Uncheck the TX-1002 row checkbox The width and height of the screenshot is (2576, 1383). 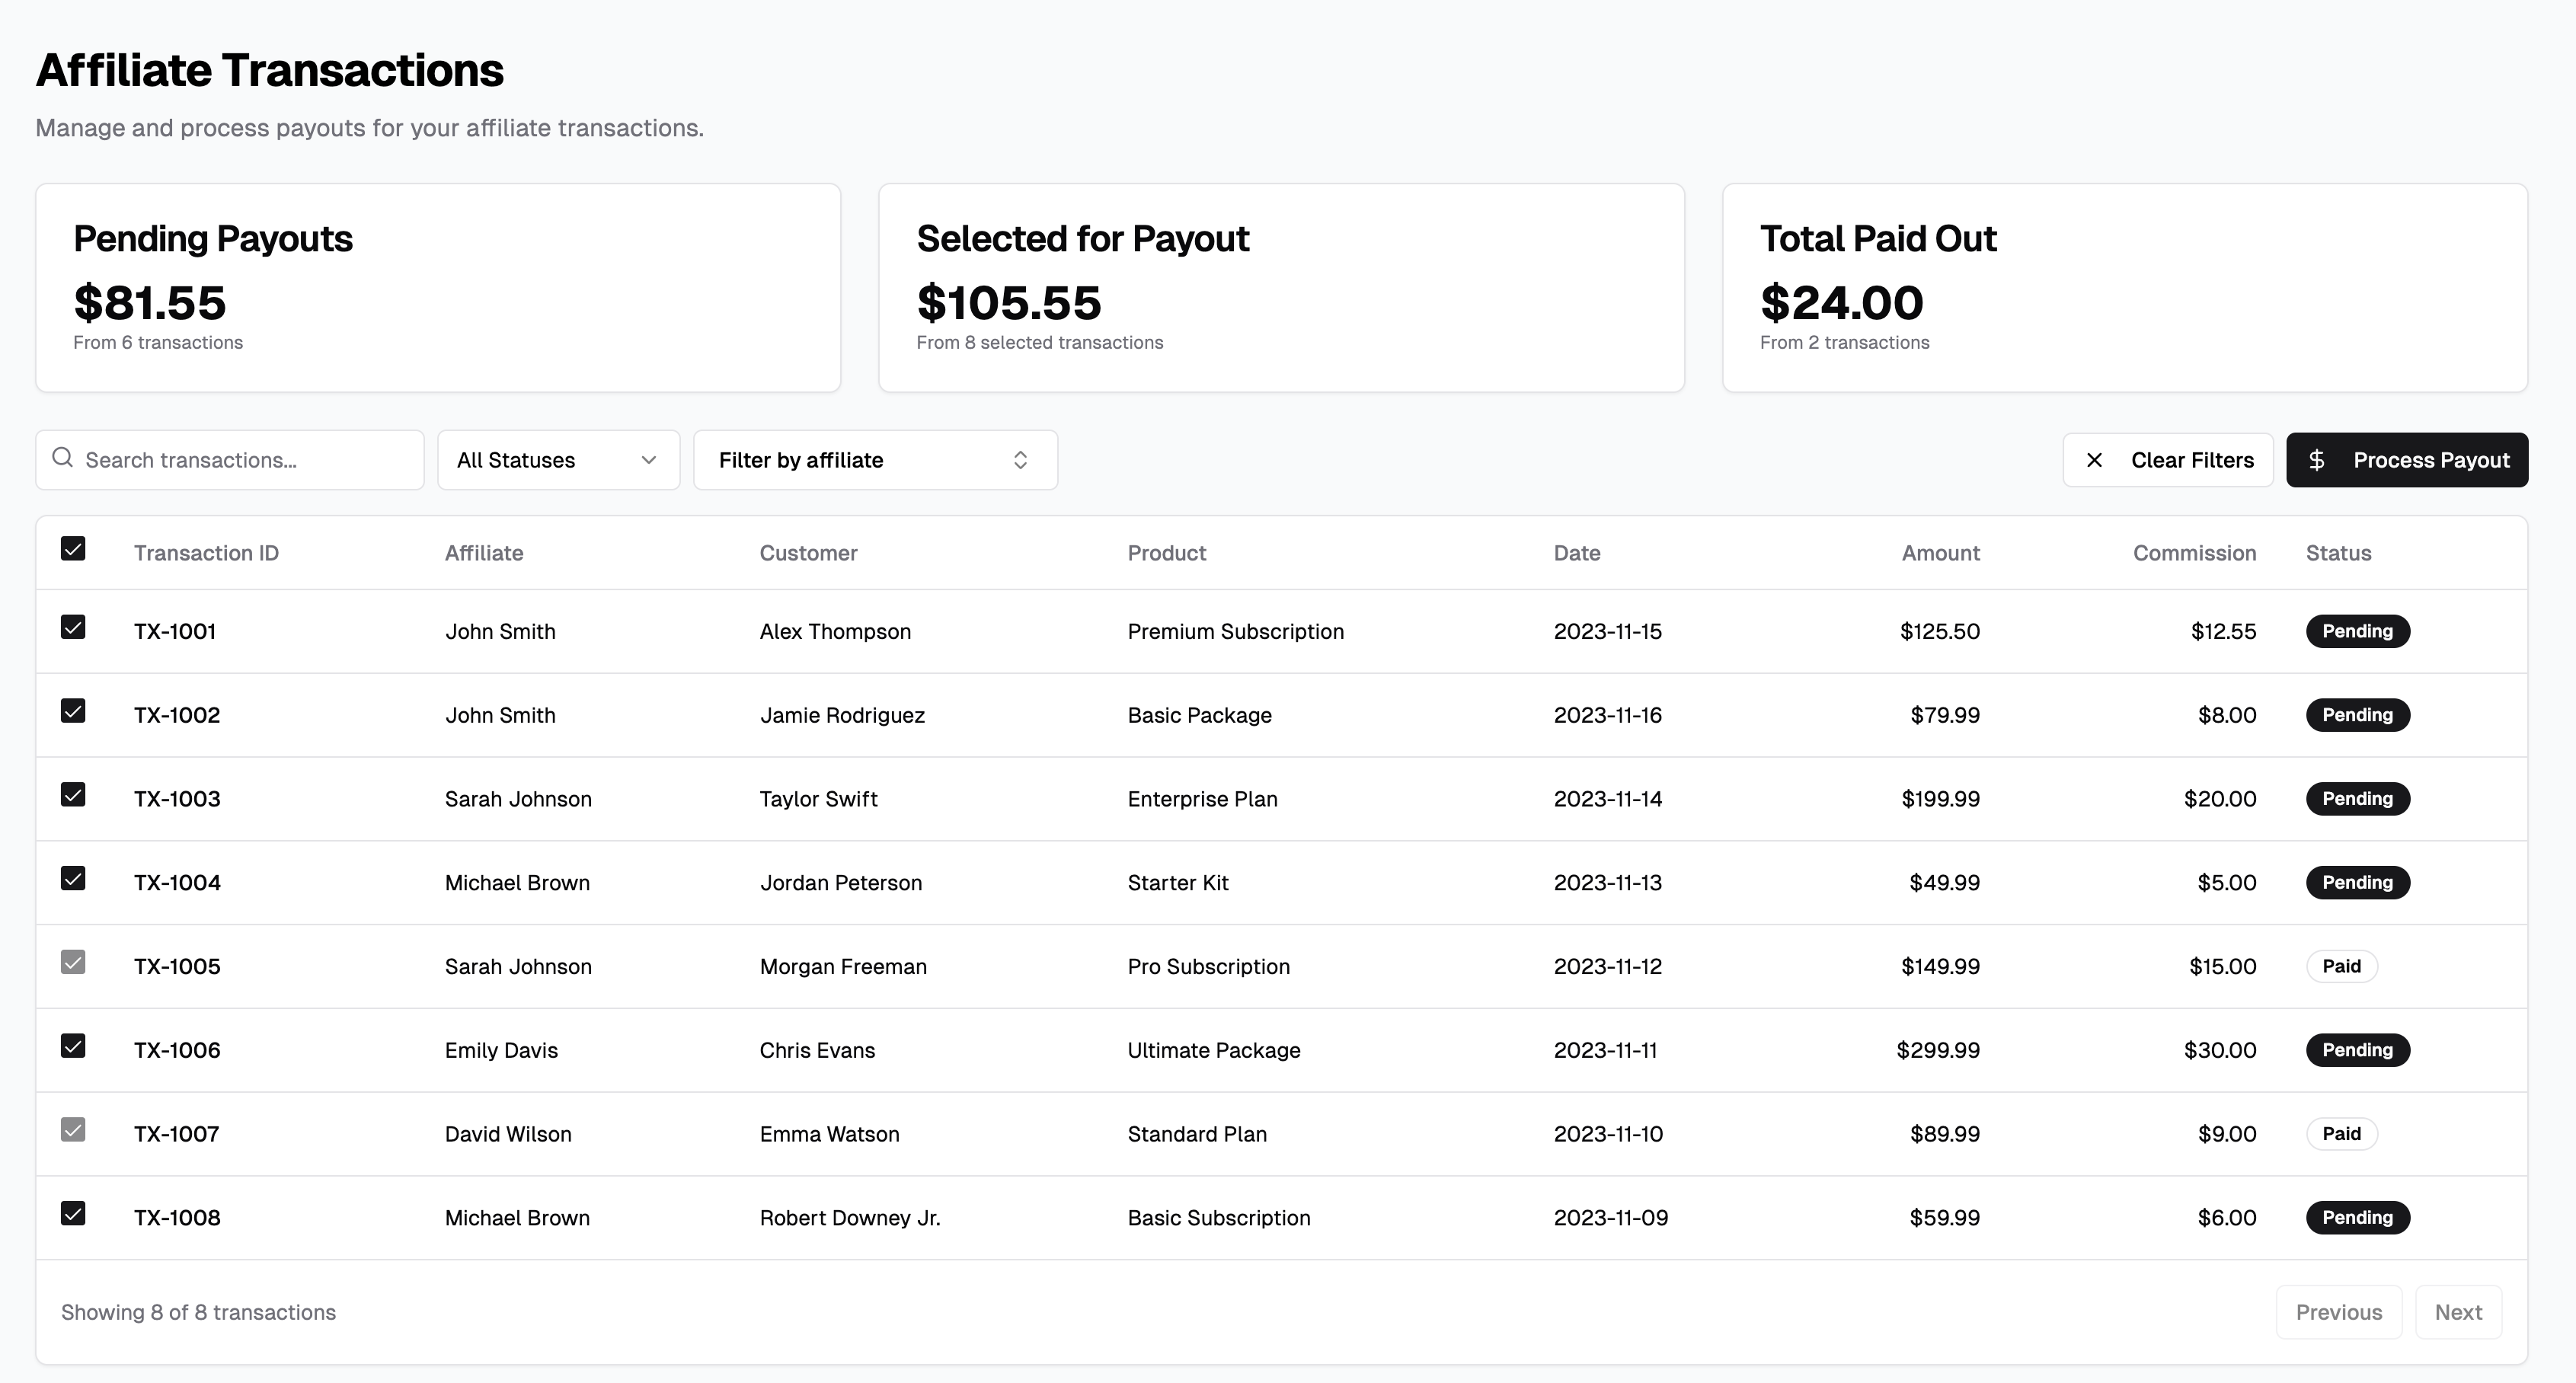tap(73, 711)
